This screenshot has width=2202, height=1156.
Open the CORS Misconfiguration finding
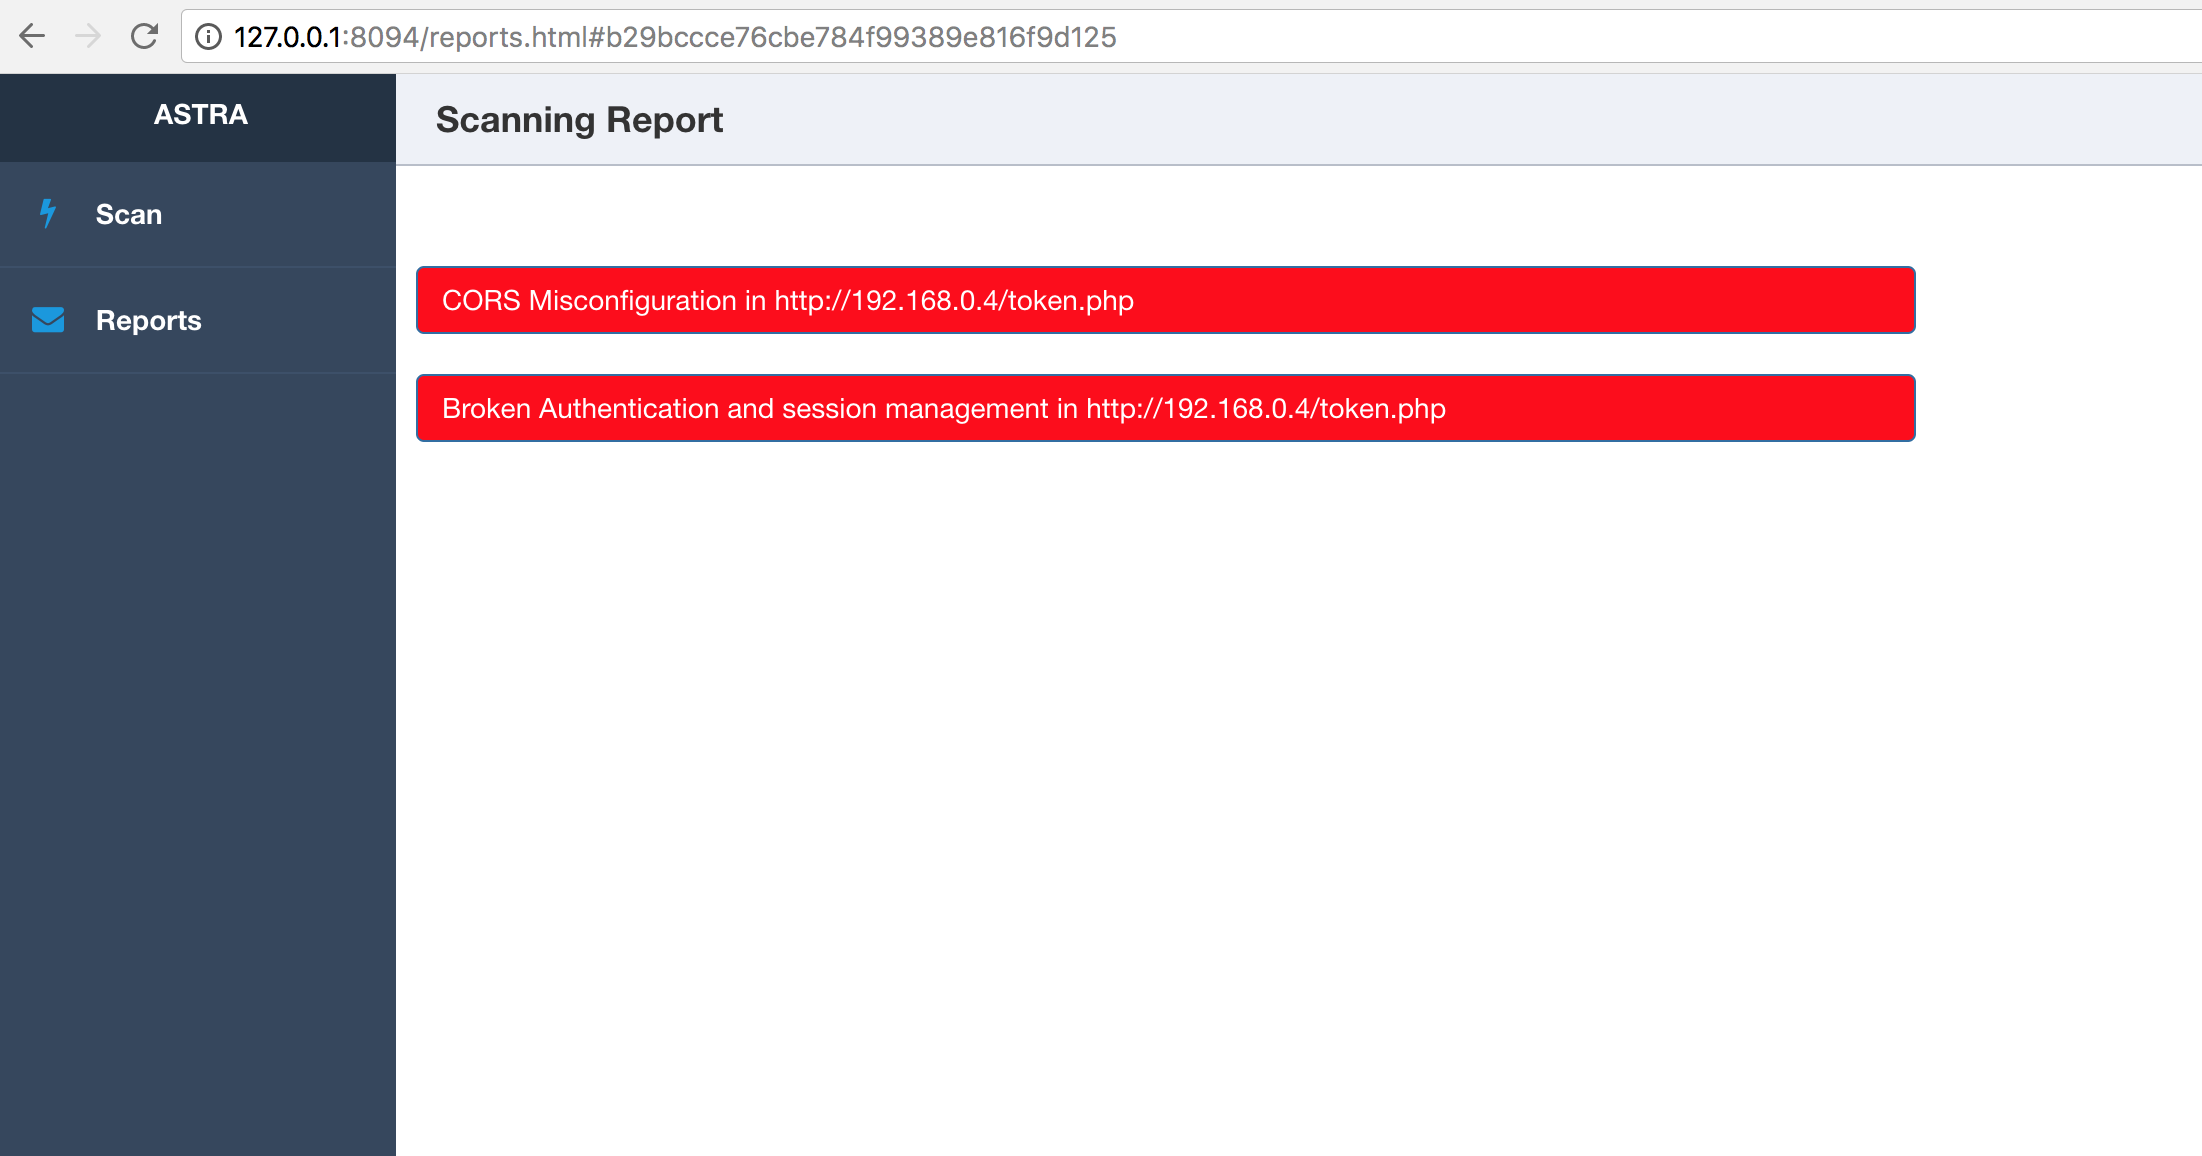[x=1165, y=300]
